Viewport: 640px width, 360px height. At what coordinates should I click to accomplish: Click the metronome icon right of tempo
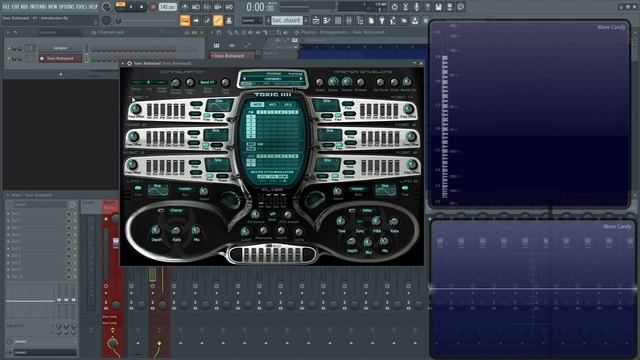point(185,7)
